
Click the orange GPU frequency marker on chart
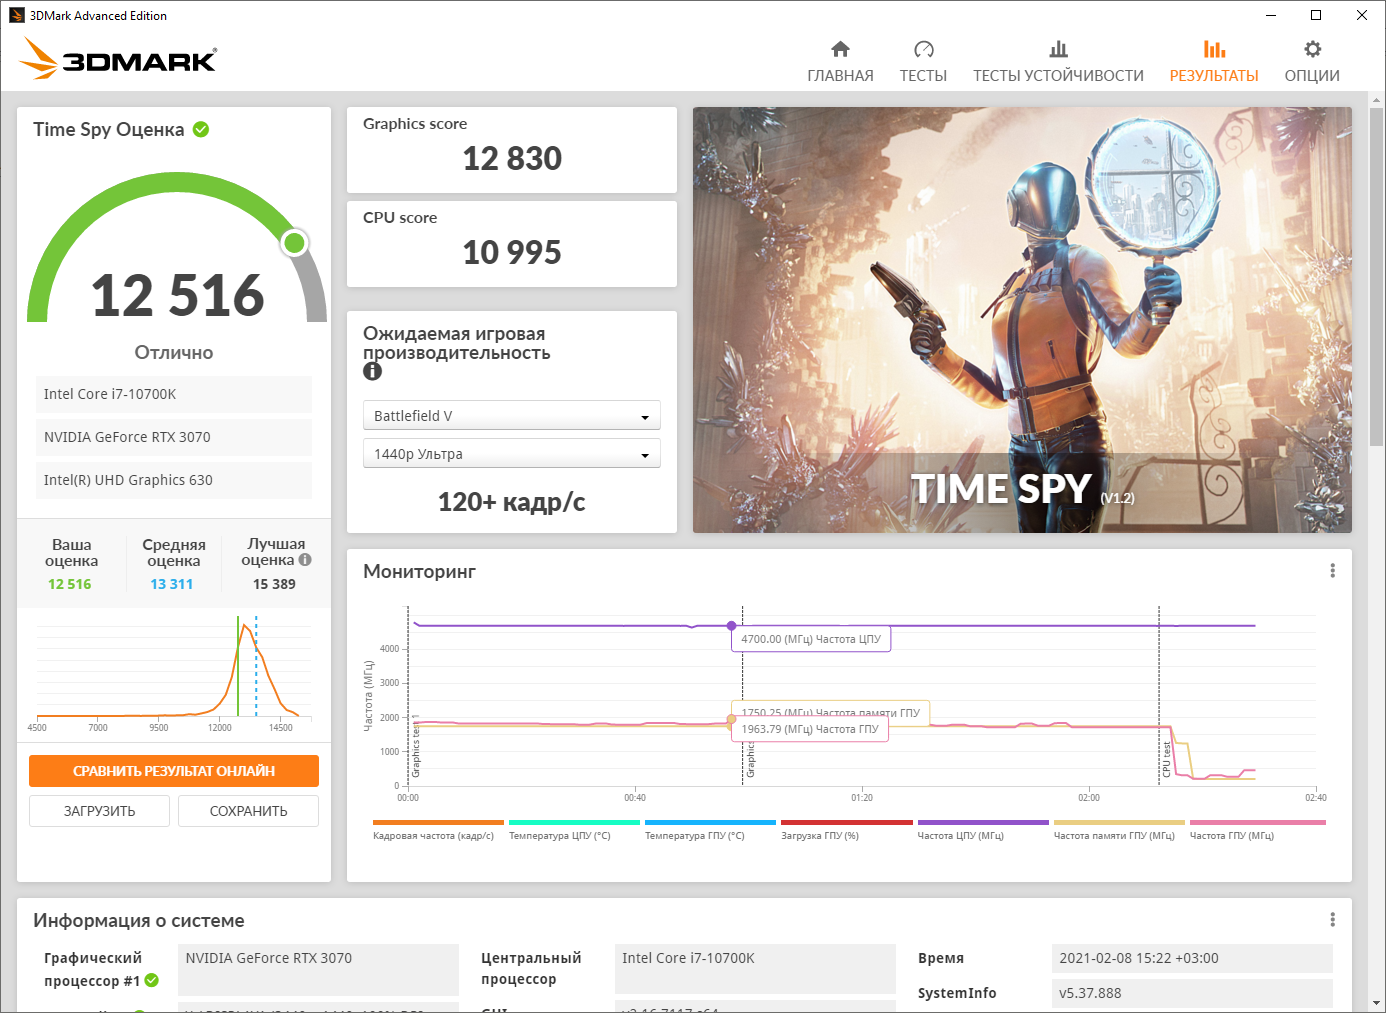731,719
